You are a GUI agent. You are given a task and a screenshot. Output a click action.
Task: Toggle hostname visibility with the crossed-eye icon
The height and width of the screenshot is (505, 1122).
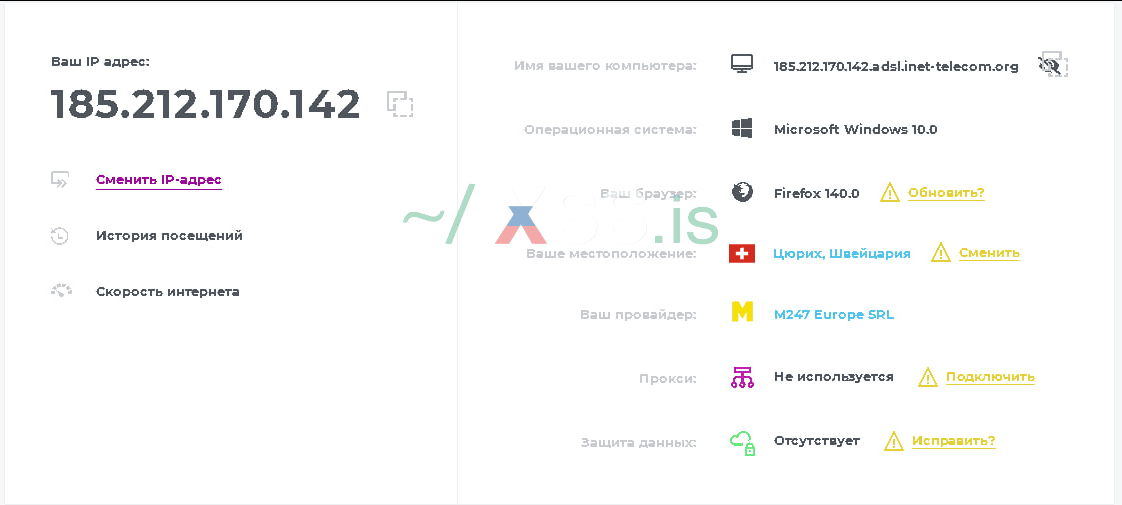1052,66
